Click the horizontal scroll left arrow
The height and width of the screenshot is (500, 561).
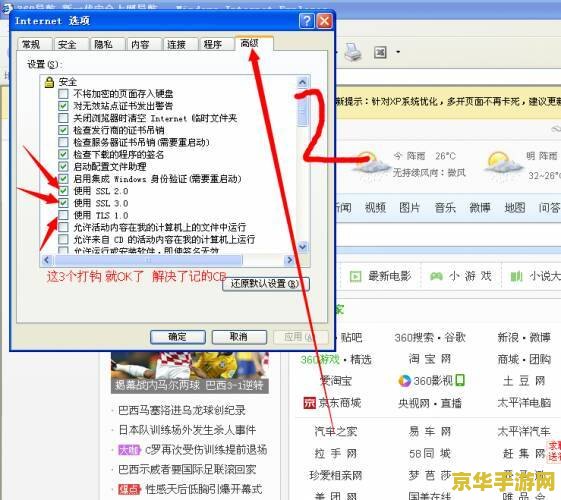point(47,260)
